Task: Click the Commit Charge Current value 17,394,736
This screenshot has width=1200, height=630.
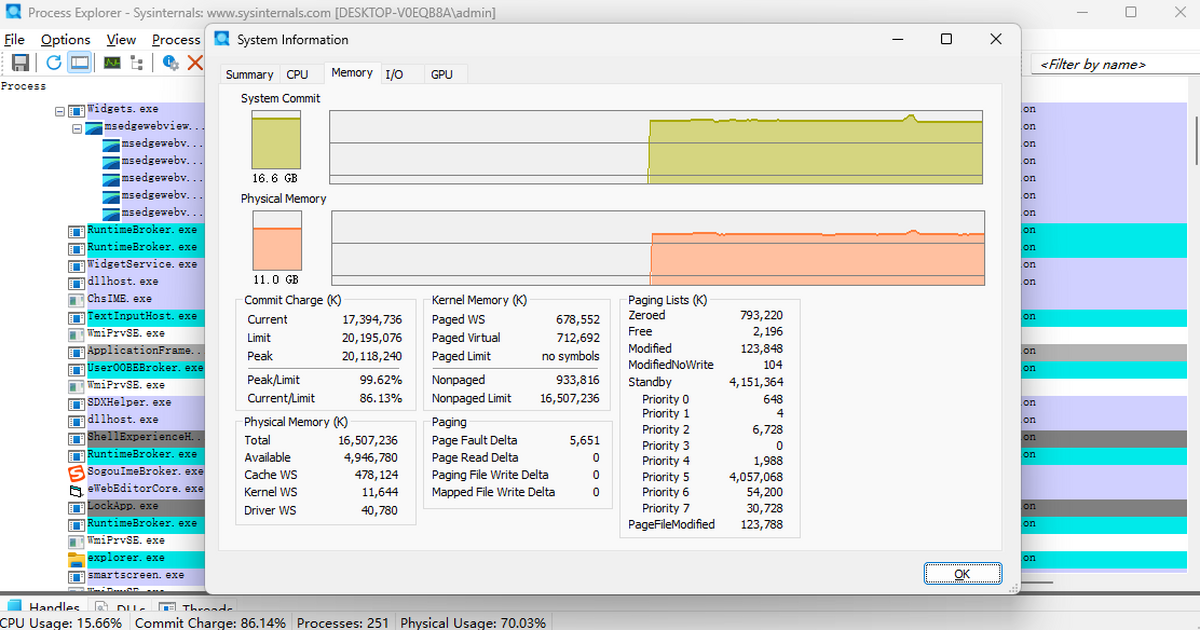Action: (372, 320)
